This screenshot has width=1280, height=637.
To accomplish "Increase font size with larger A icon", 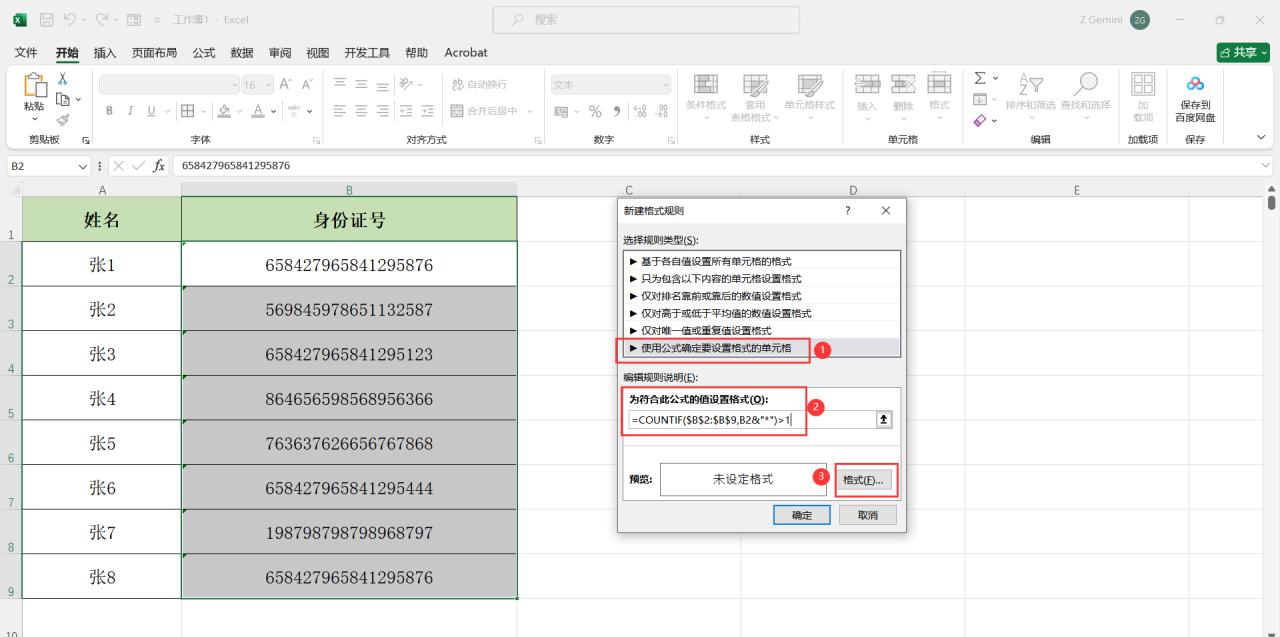I will 285,85.
